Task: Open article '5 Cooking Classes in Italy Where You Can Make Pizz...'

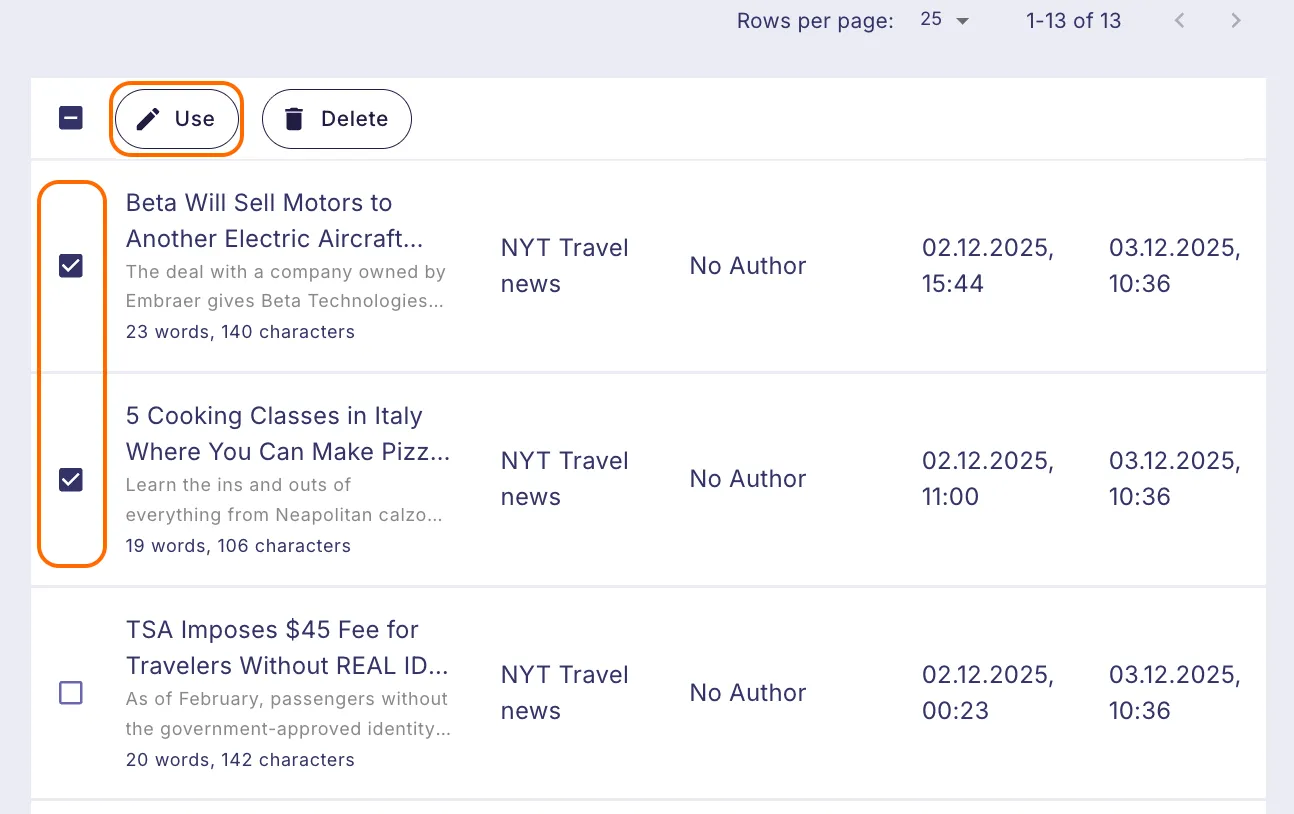Action: (288, 434)
